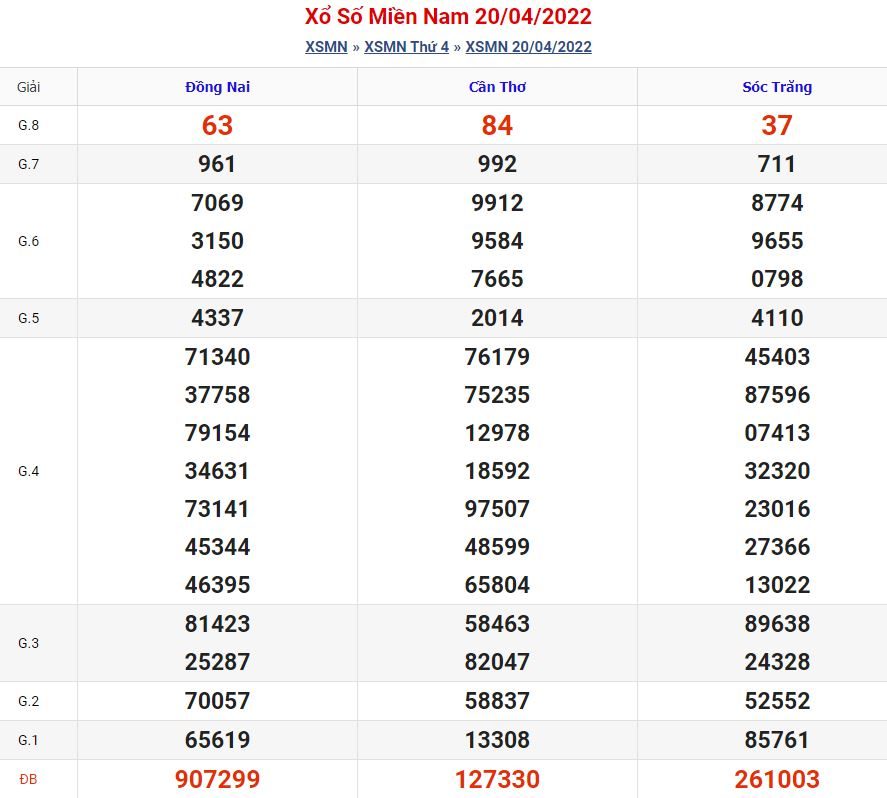Viewport: 887px width, 798px height.
Task: Click G.2 number 58837
Action: tap(497, 701)
